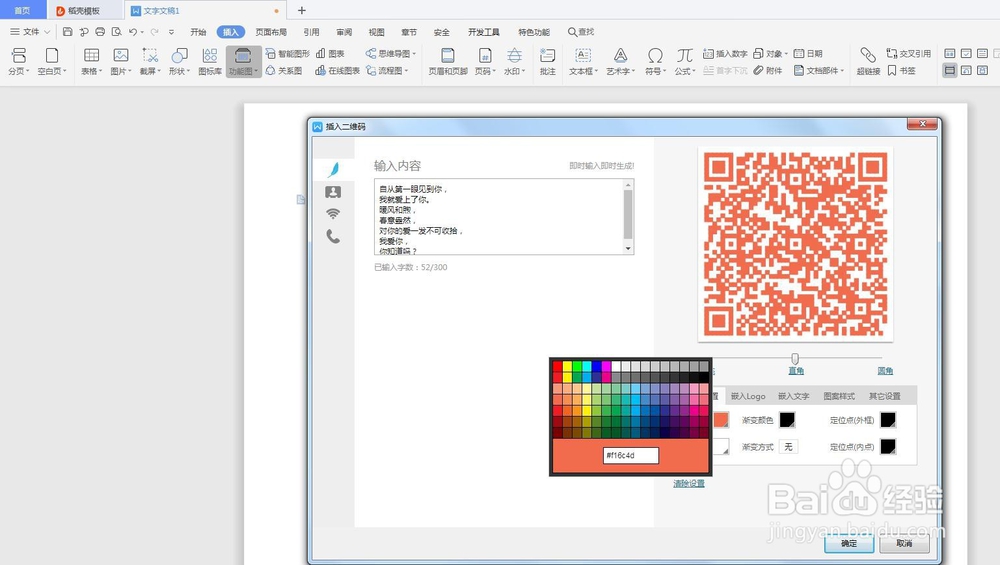Open the 形状 shapes dropdown

179,61
